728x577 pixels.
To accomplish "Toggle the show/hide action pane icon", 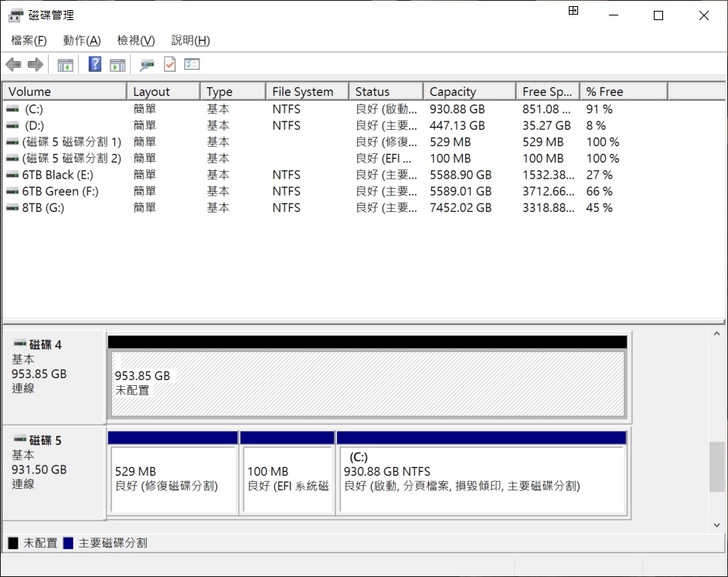I will point(117,65).
